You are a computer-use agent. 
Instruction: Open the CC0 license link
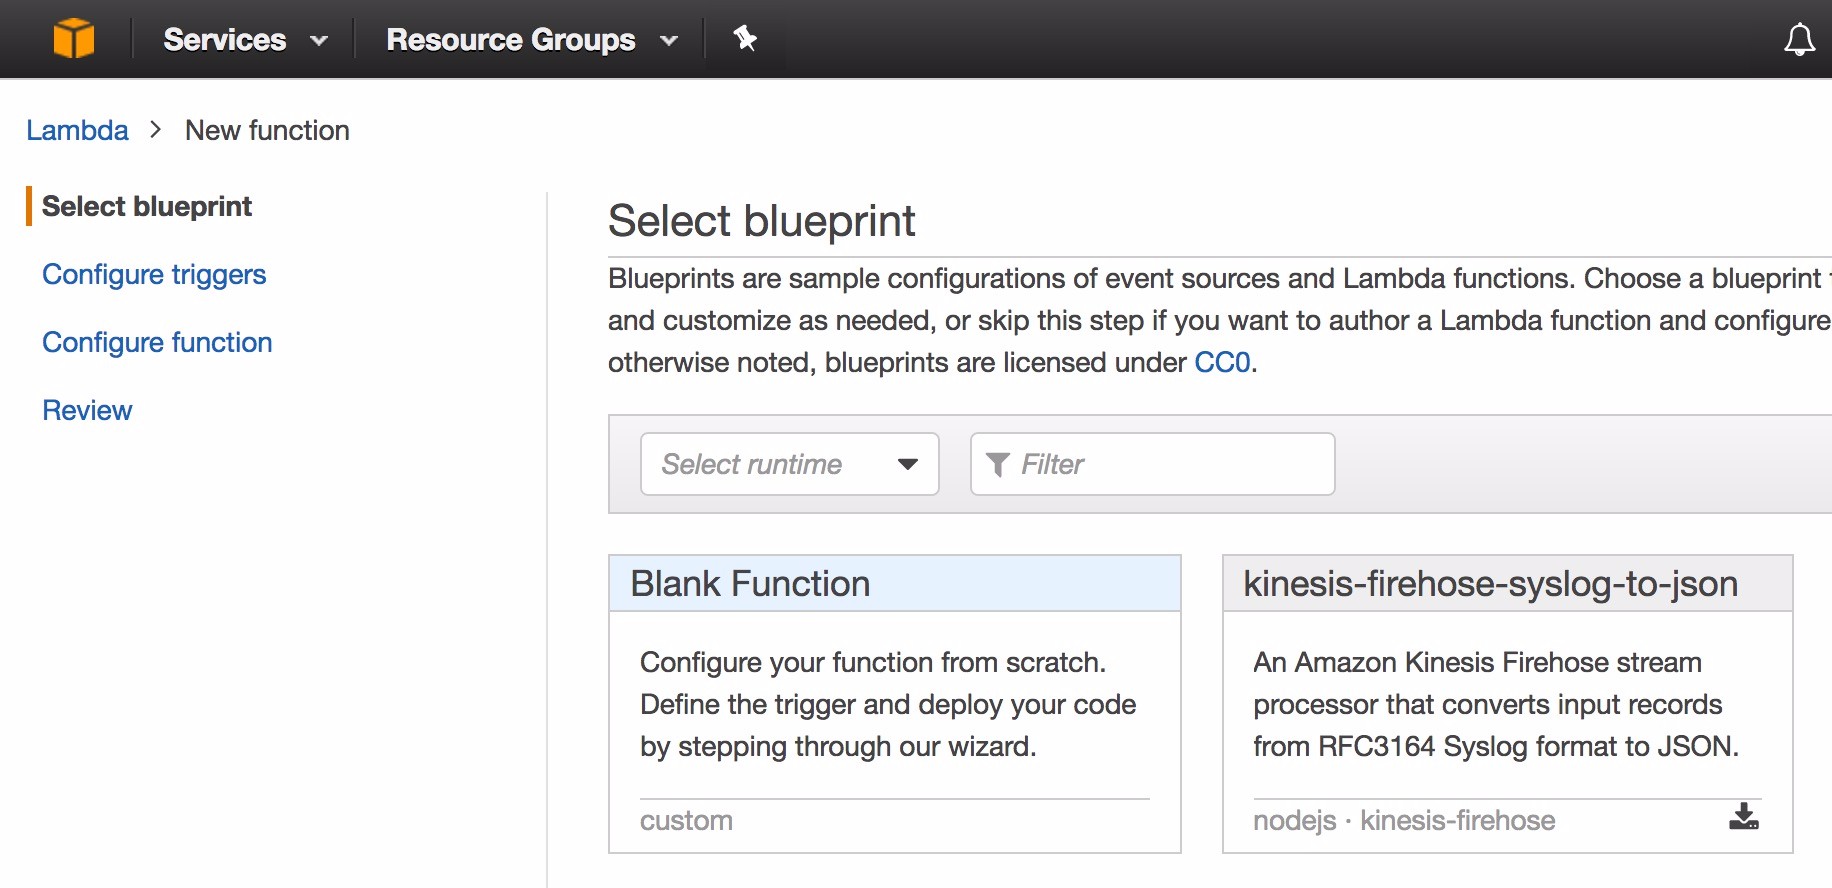pos(1222,362)
